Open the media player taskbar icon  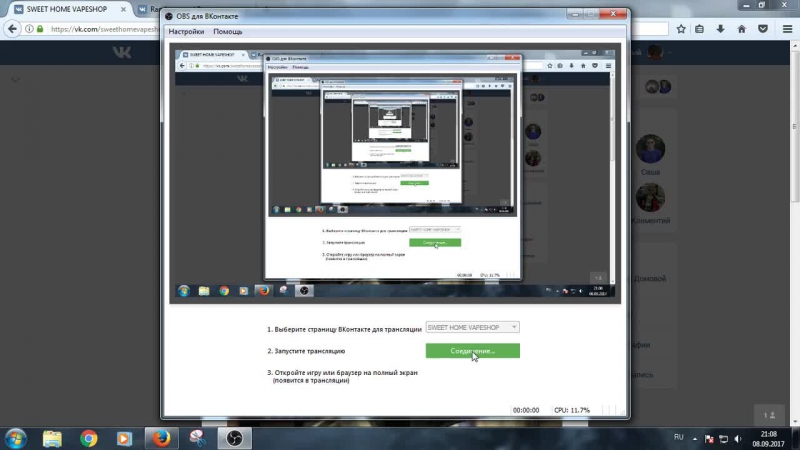124,438
